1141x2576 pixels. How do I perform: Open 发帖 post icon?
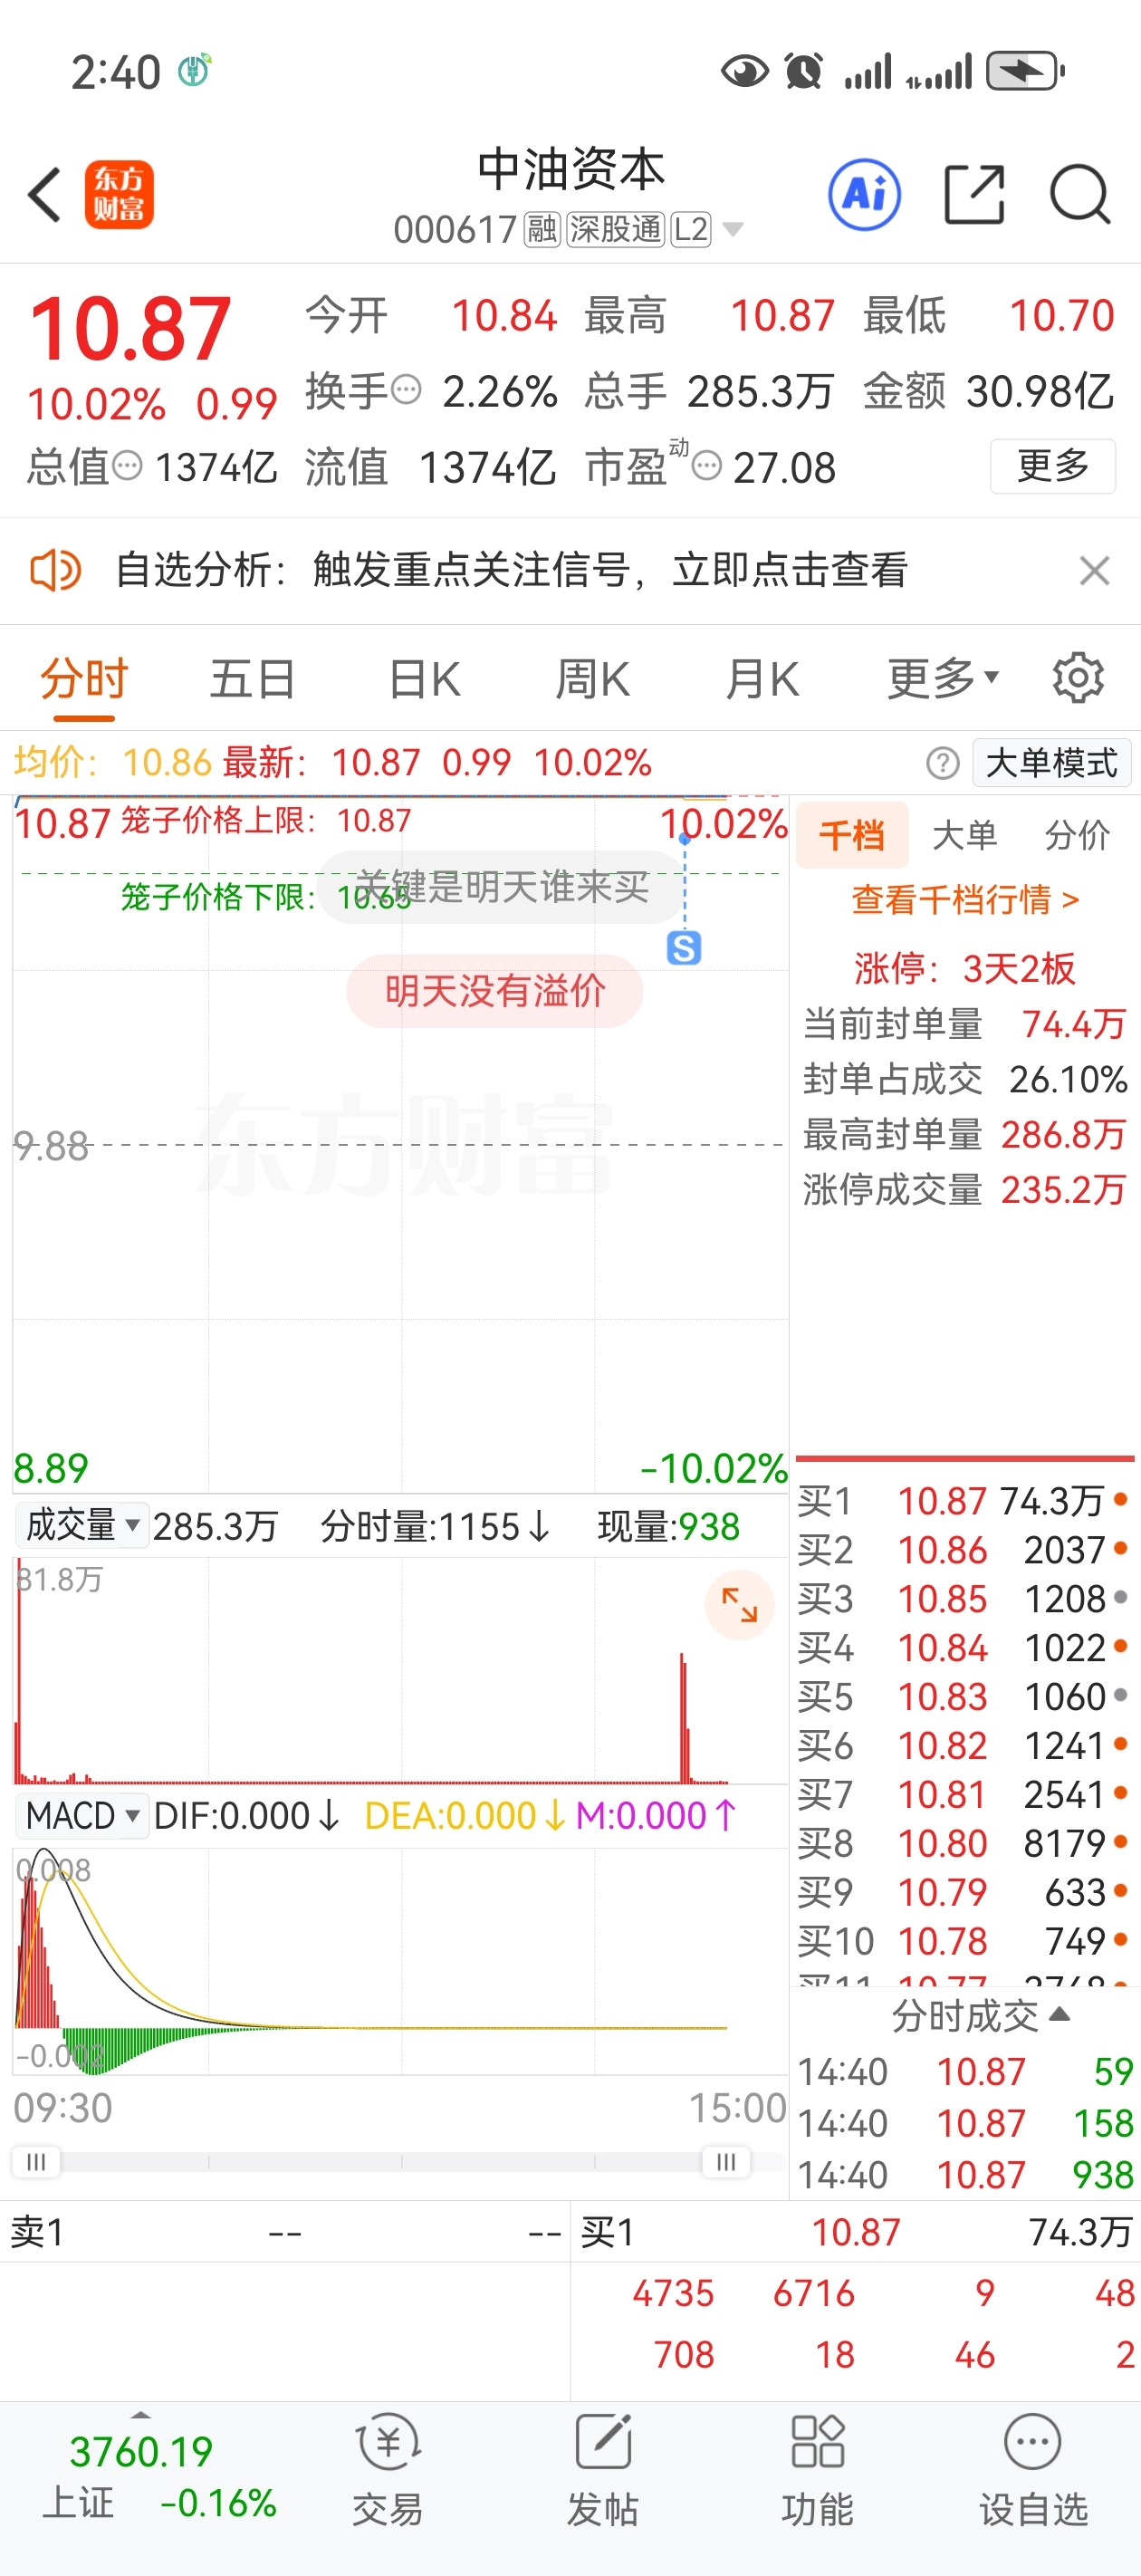(x=603, y=2469)
